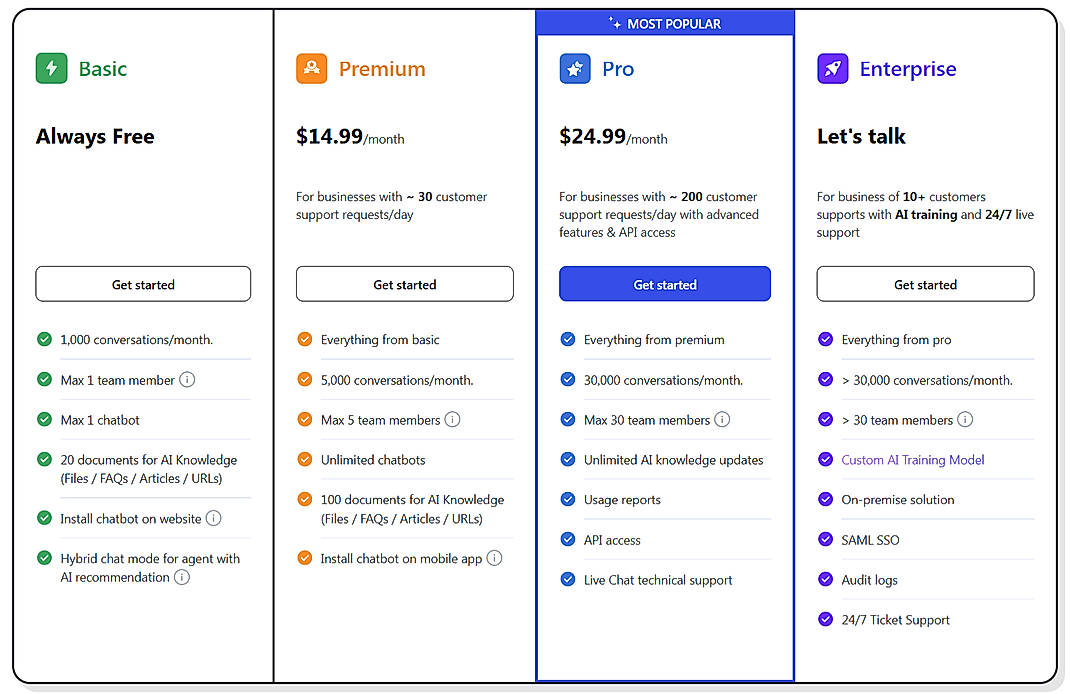Click the checkmark beside 1,000 conversations/month
The image size is (1070, 694).
[x=44, y=340]
